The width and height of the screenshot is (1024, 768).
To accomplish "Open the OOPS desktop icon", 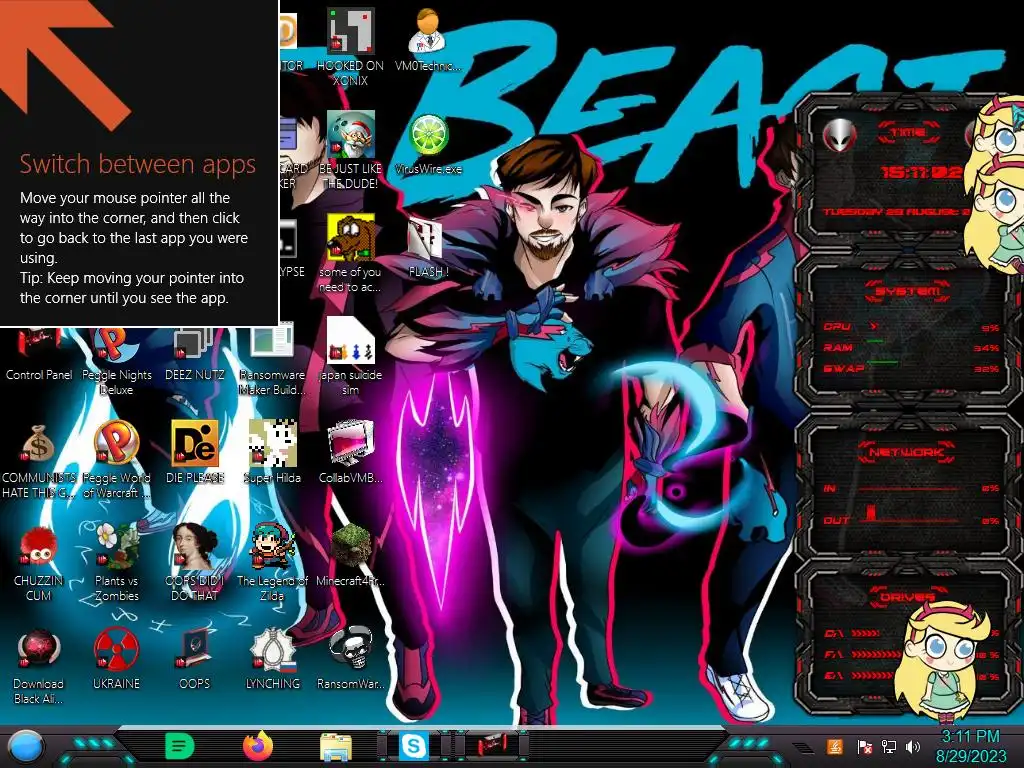I will [x=195, y=660].
